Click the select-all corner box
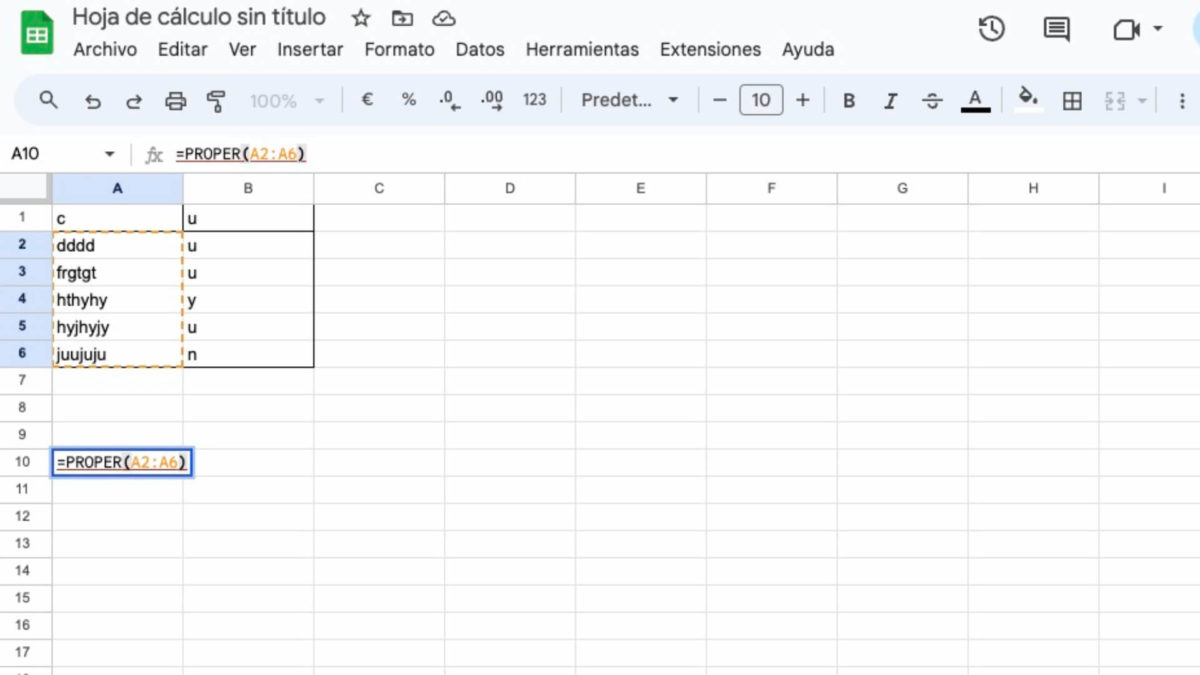1200x675 pixels. (25, 188)
